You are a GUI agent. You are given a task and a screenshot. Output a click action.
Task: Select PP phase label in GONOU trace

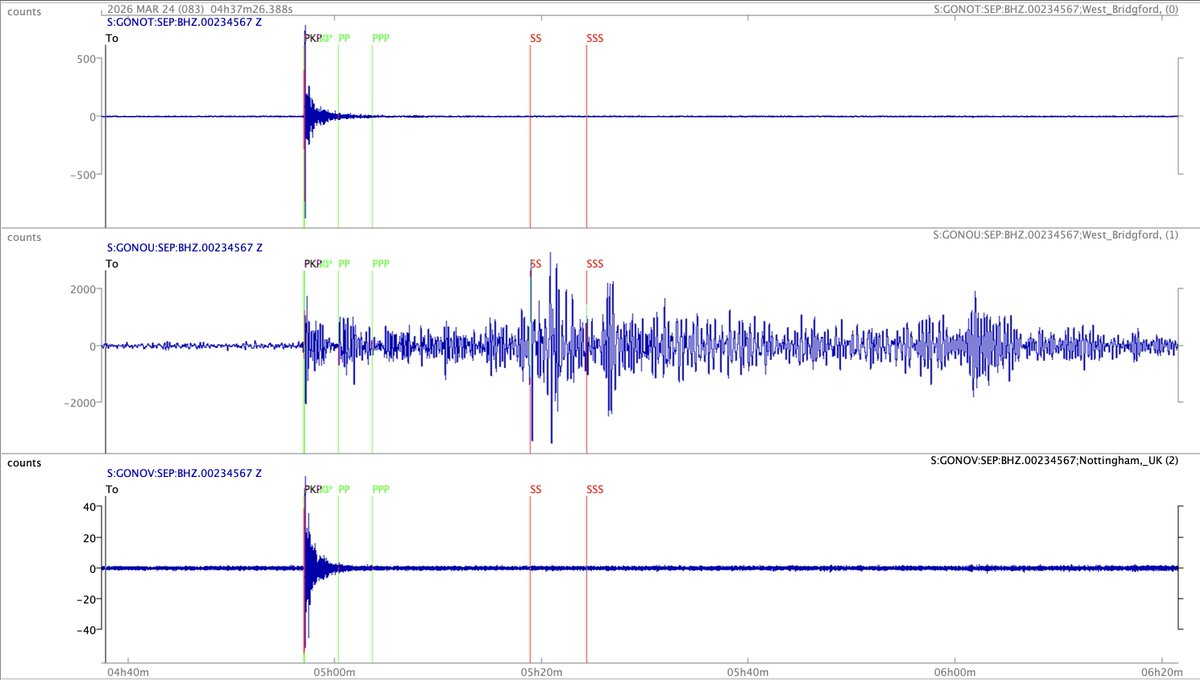(345, 264)
